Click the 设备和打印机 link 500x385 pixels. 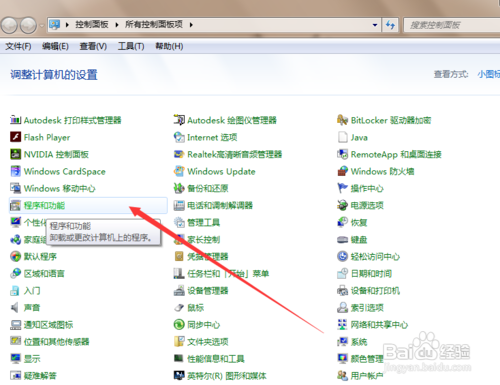pyautogui.click(x=375, y=291)
